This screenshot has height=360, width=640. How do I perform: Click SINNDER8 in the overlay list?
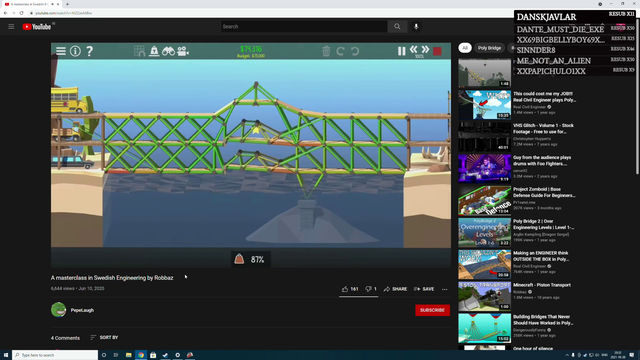[x=536, y=50]
